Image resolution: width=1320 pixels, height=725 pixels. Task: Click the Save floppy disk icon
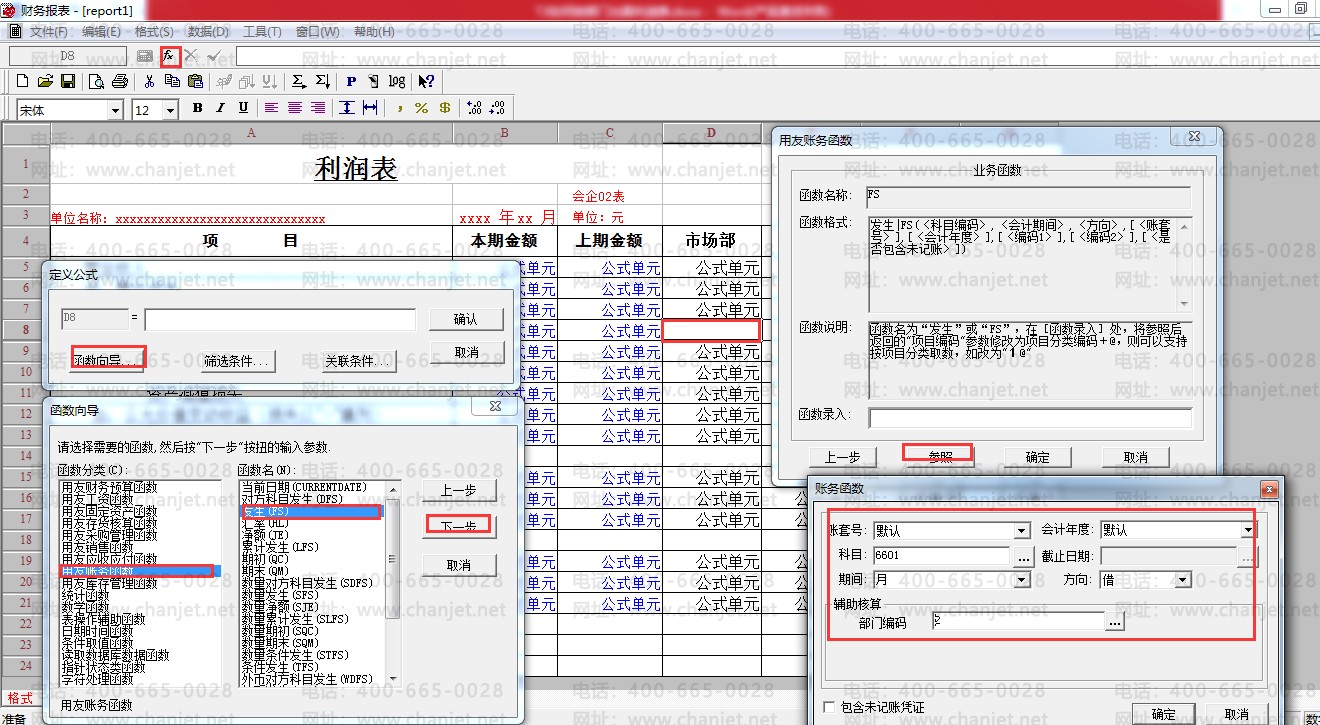[x=68, y=81]
